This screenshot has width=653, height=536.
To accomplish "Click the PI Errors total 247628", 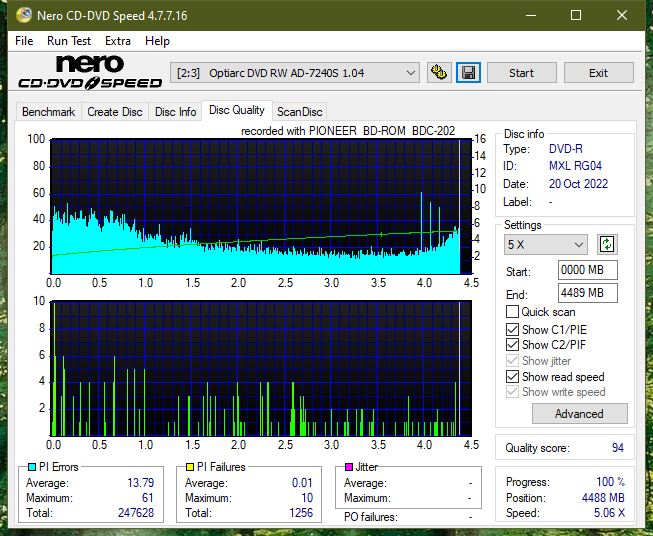I will (x=136, y=513).
